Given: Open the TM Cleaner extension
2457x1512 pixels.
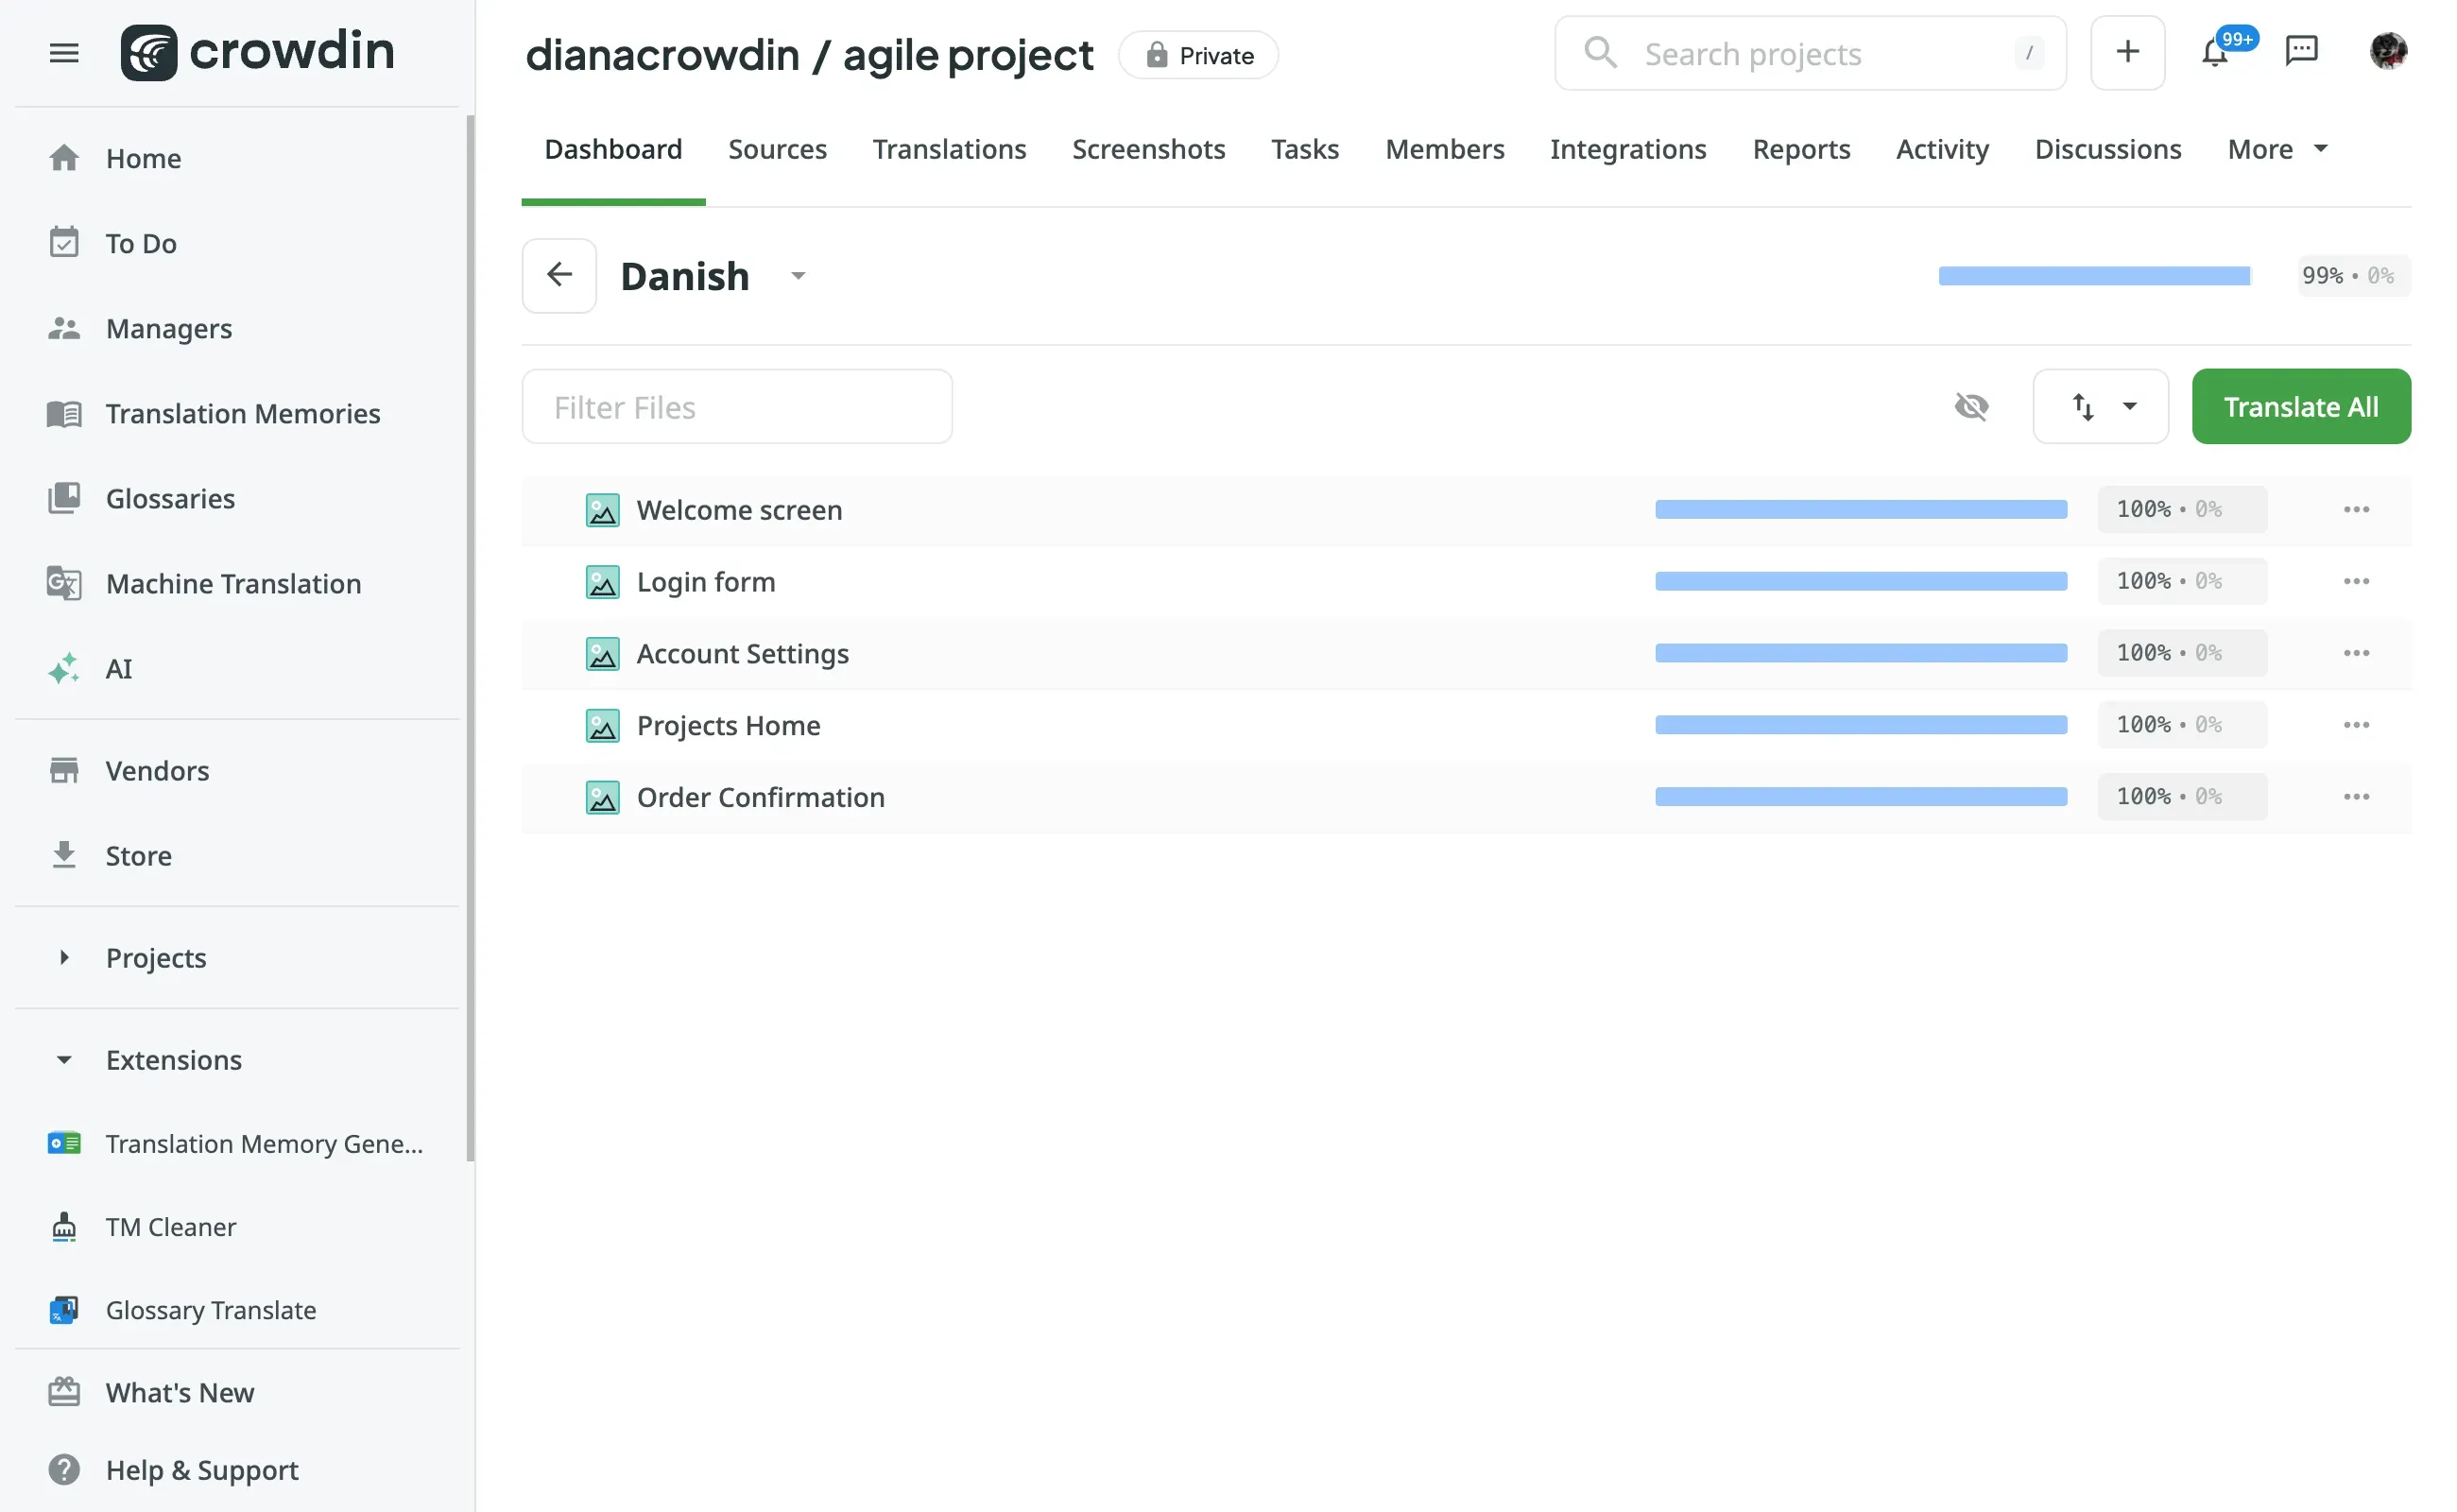Looking at the screenshot, I should click(170, 1226).
